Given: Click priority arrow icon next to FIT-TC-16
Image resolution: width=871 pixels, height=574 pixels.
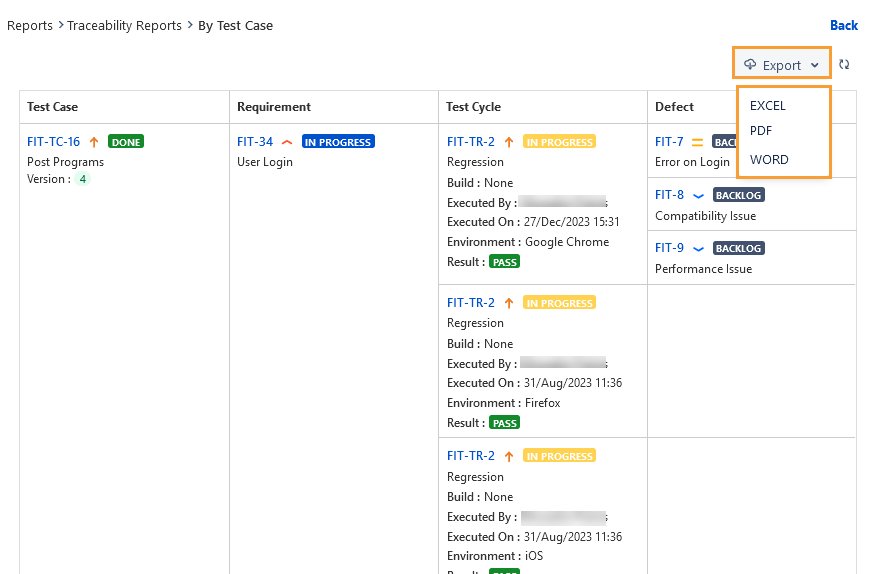Looking at the screenshot, I should (94, 142).
